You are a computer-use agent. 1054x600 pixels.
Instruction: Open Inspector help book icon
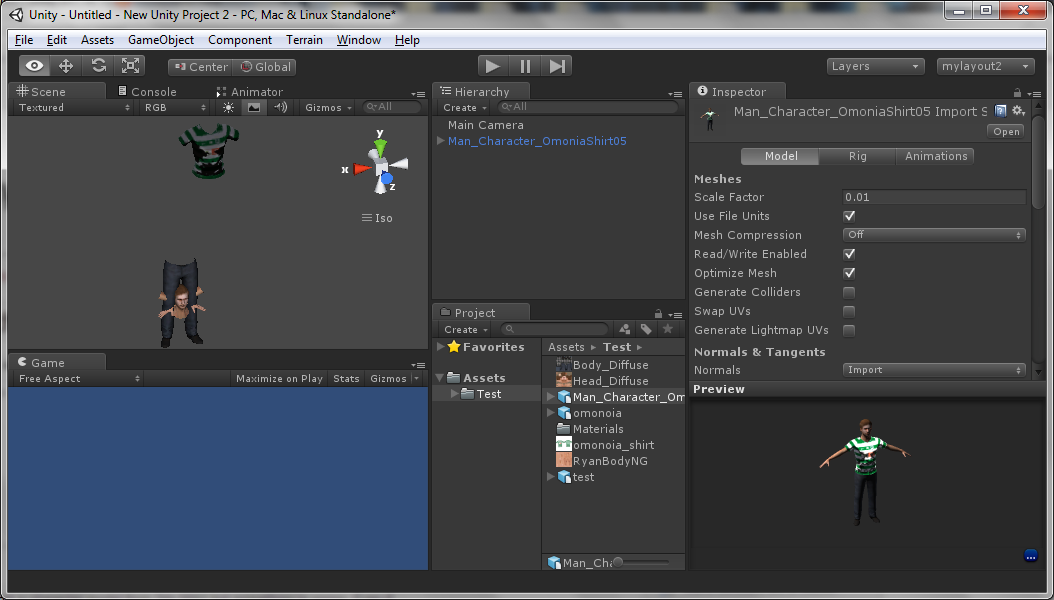pyautogui.click(x=1000, y=111)
